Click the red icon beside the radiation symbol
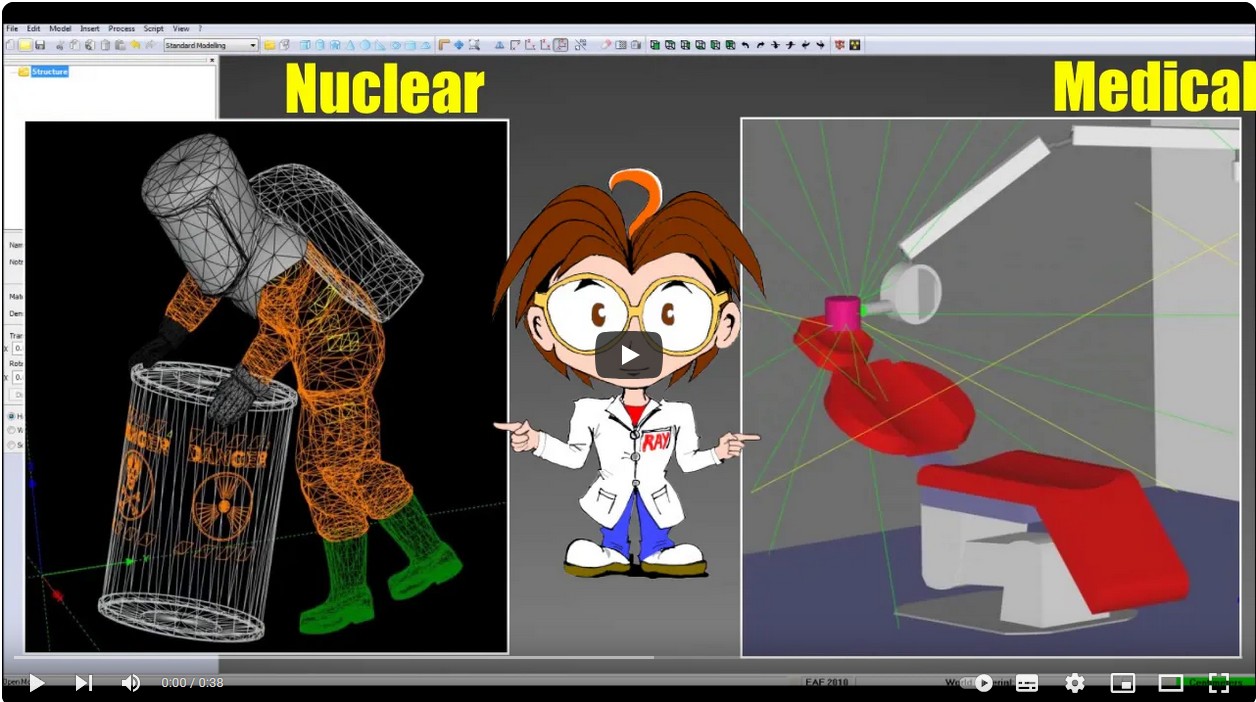 (839, 45)
